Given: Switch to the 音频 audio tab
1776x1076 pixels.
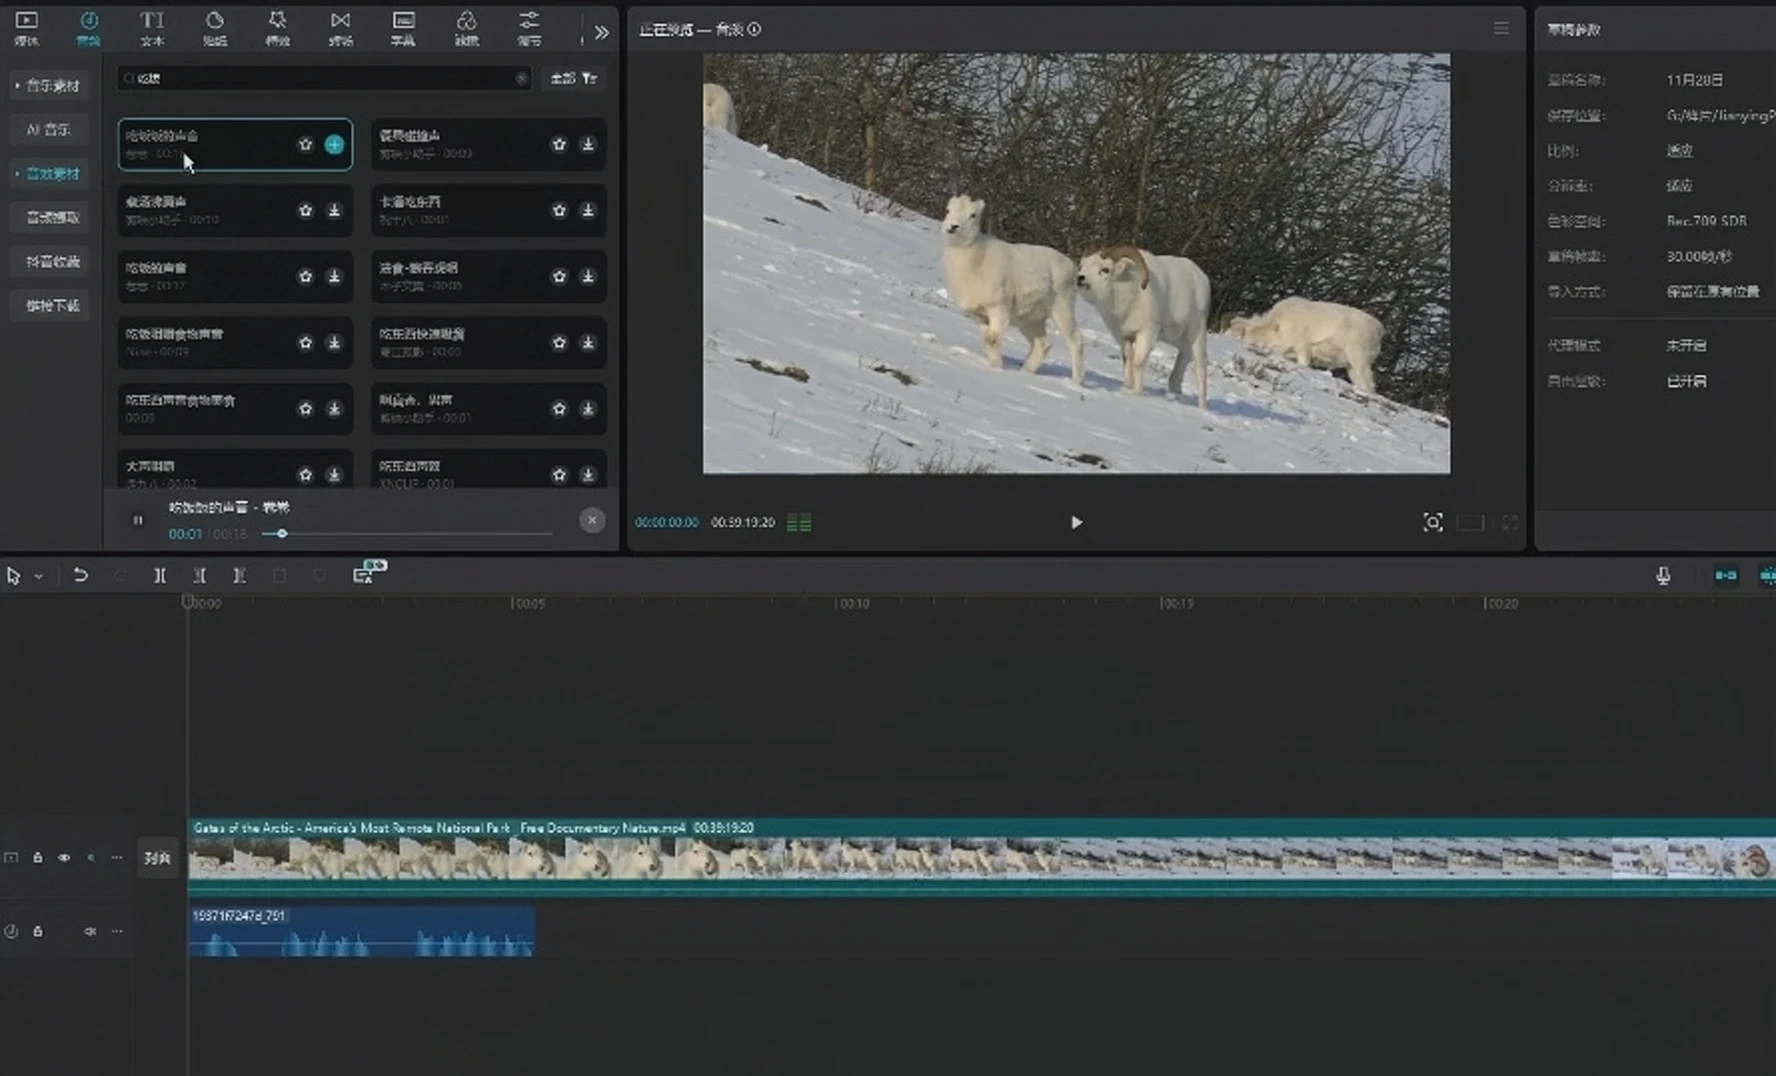Looking at the screenshot, I should pos(89,28).
